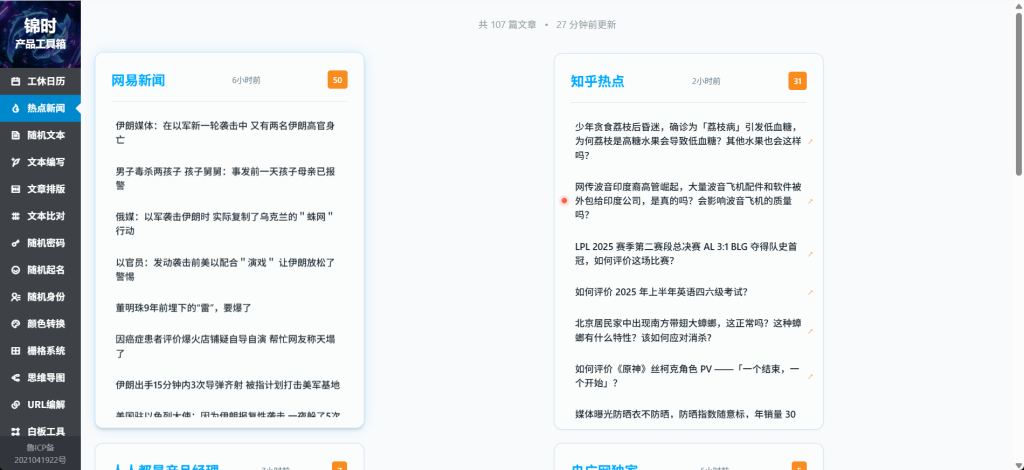Open 颜色转换 sidebar tool
Image resolution: width=1024 pixels, height=470 pixels.
click(40, 324)
